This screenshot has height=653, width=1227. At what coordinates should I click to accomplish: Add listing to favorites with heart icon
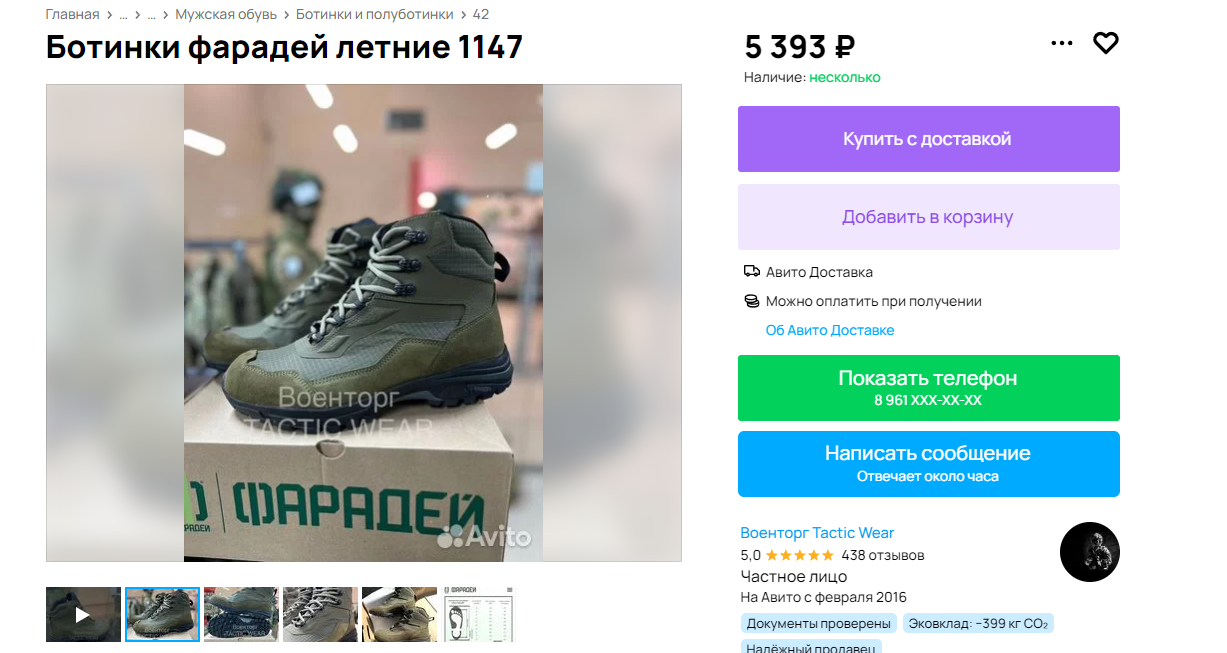(1105, 43)
